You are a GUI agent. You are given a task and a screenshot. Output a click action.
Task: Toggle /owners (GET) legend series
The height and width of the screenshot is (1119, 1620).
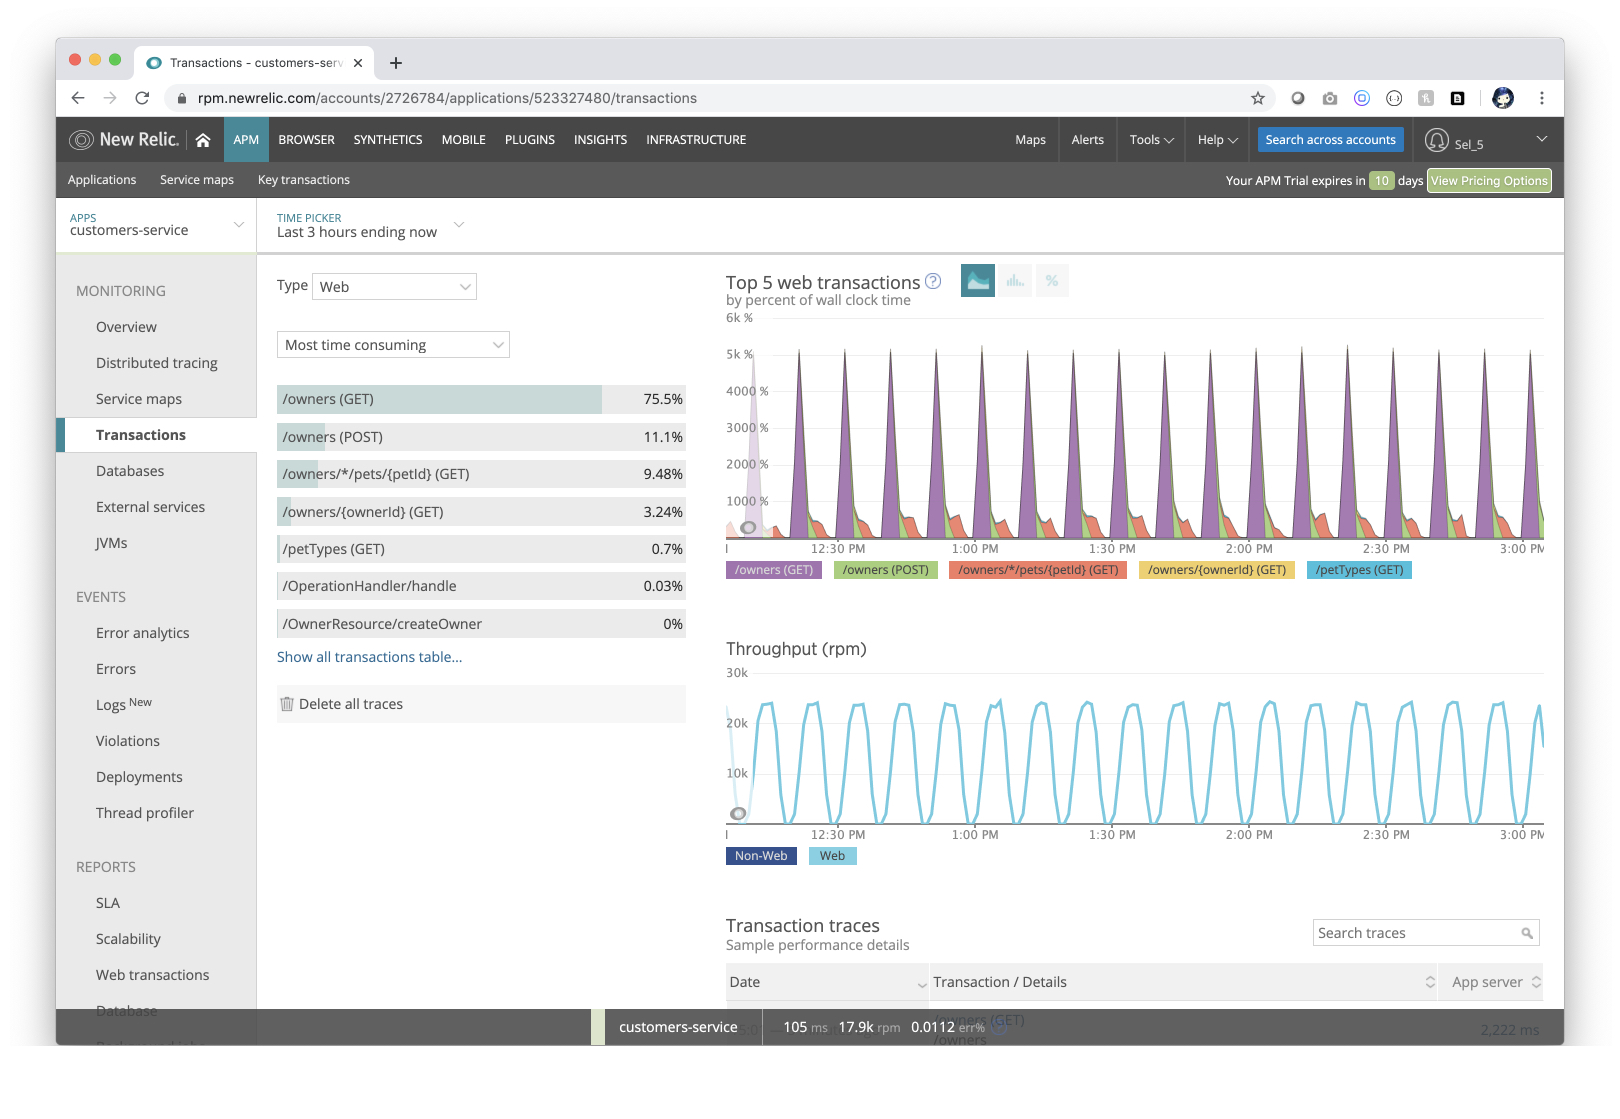click(x=774, y=570)
